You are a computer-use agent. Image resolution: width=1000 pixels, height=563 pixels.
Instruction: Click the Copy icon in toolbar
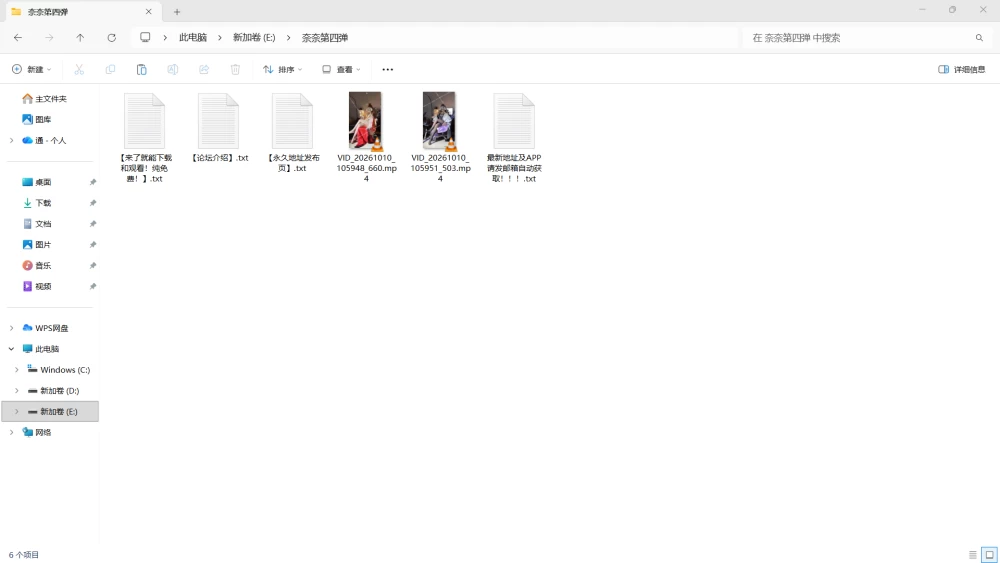(110, 69)
